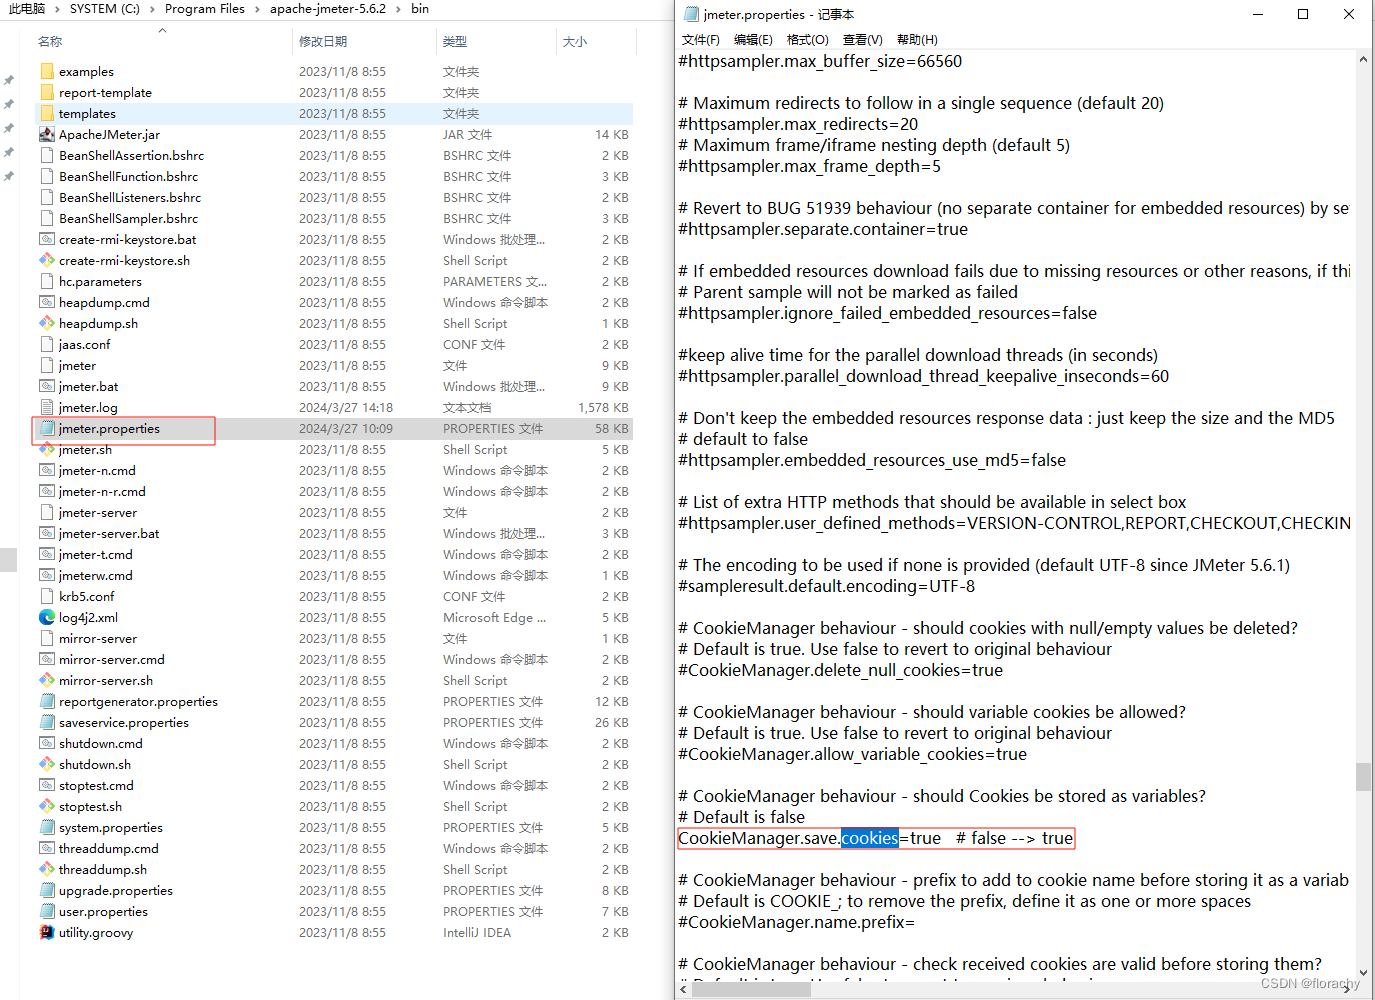
Task: Go to apache-jmeter-5.6.2 in breadcrumb path
Action: (x=328, y=9)
